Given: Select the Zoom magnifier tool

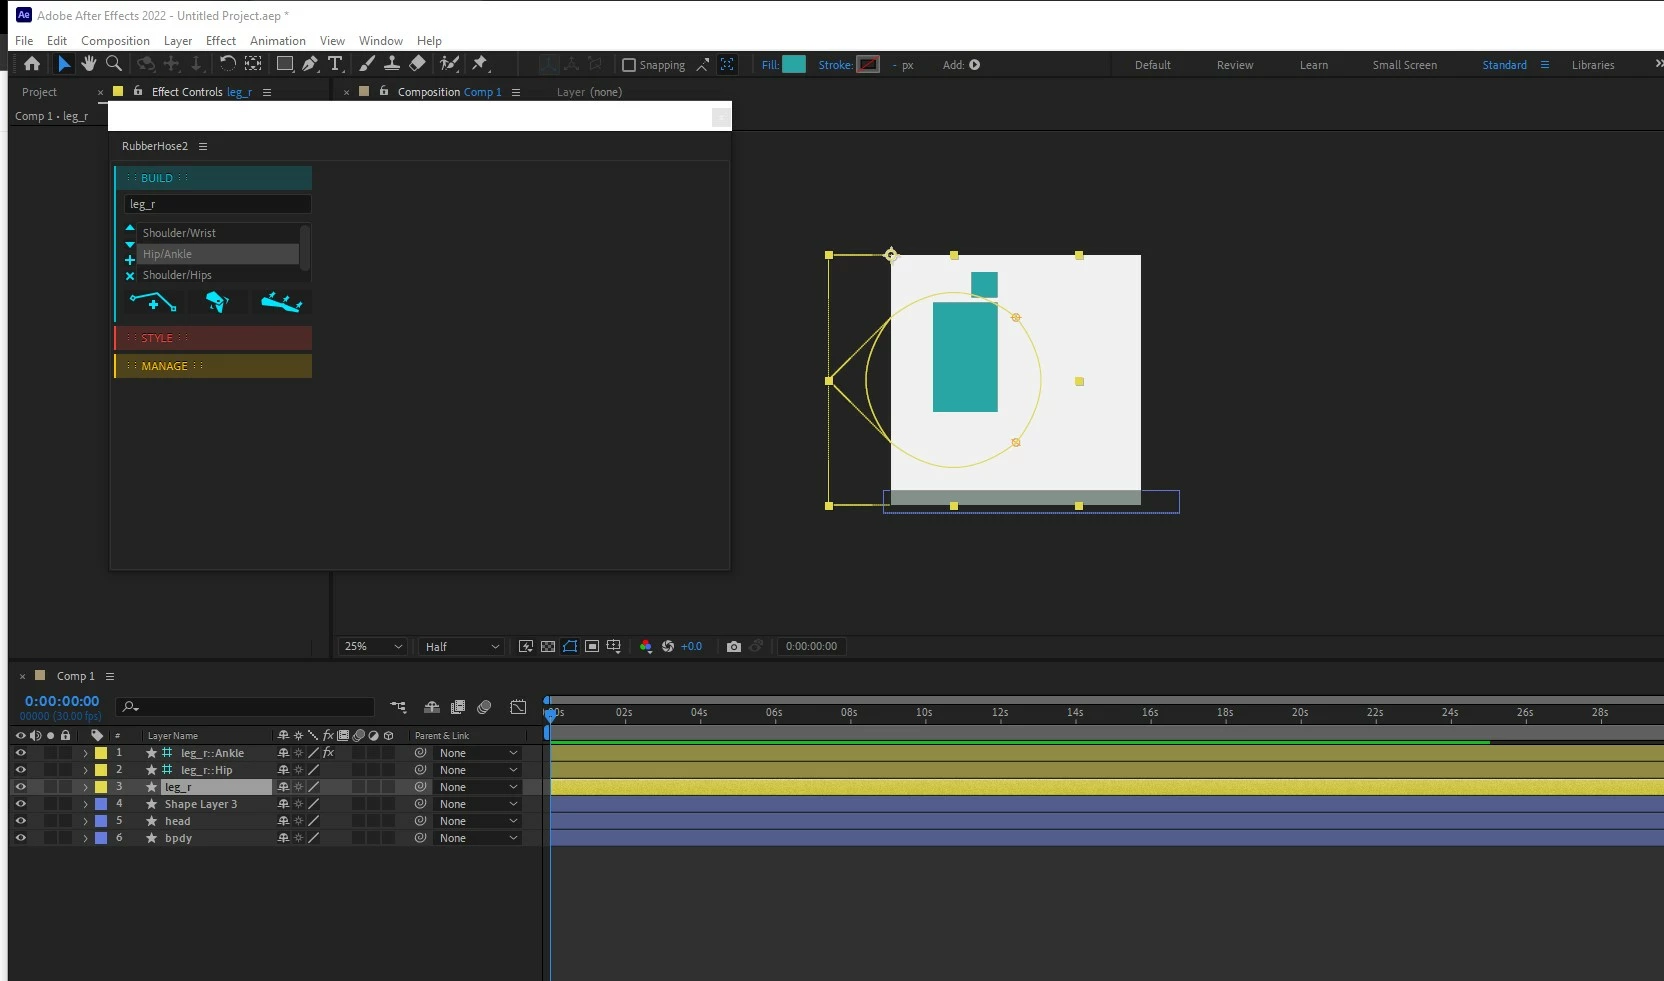Looking at the screenshot, I should (x=114, y=64).
